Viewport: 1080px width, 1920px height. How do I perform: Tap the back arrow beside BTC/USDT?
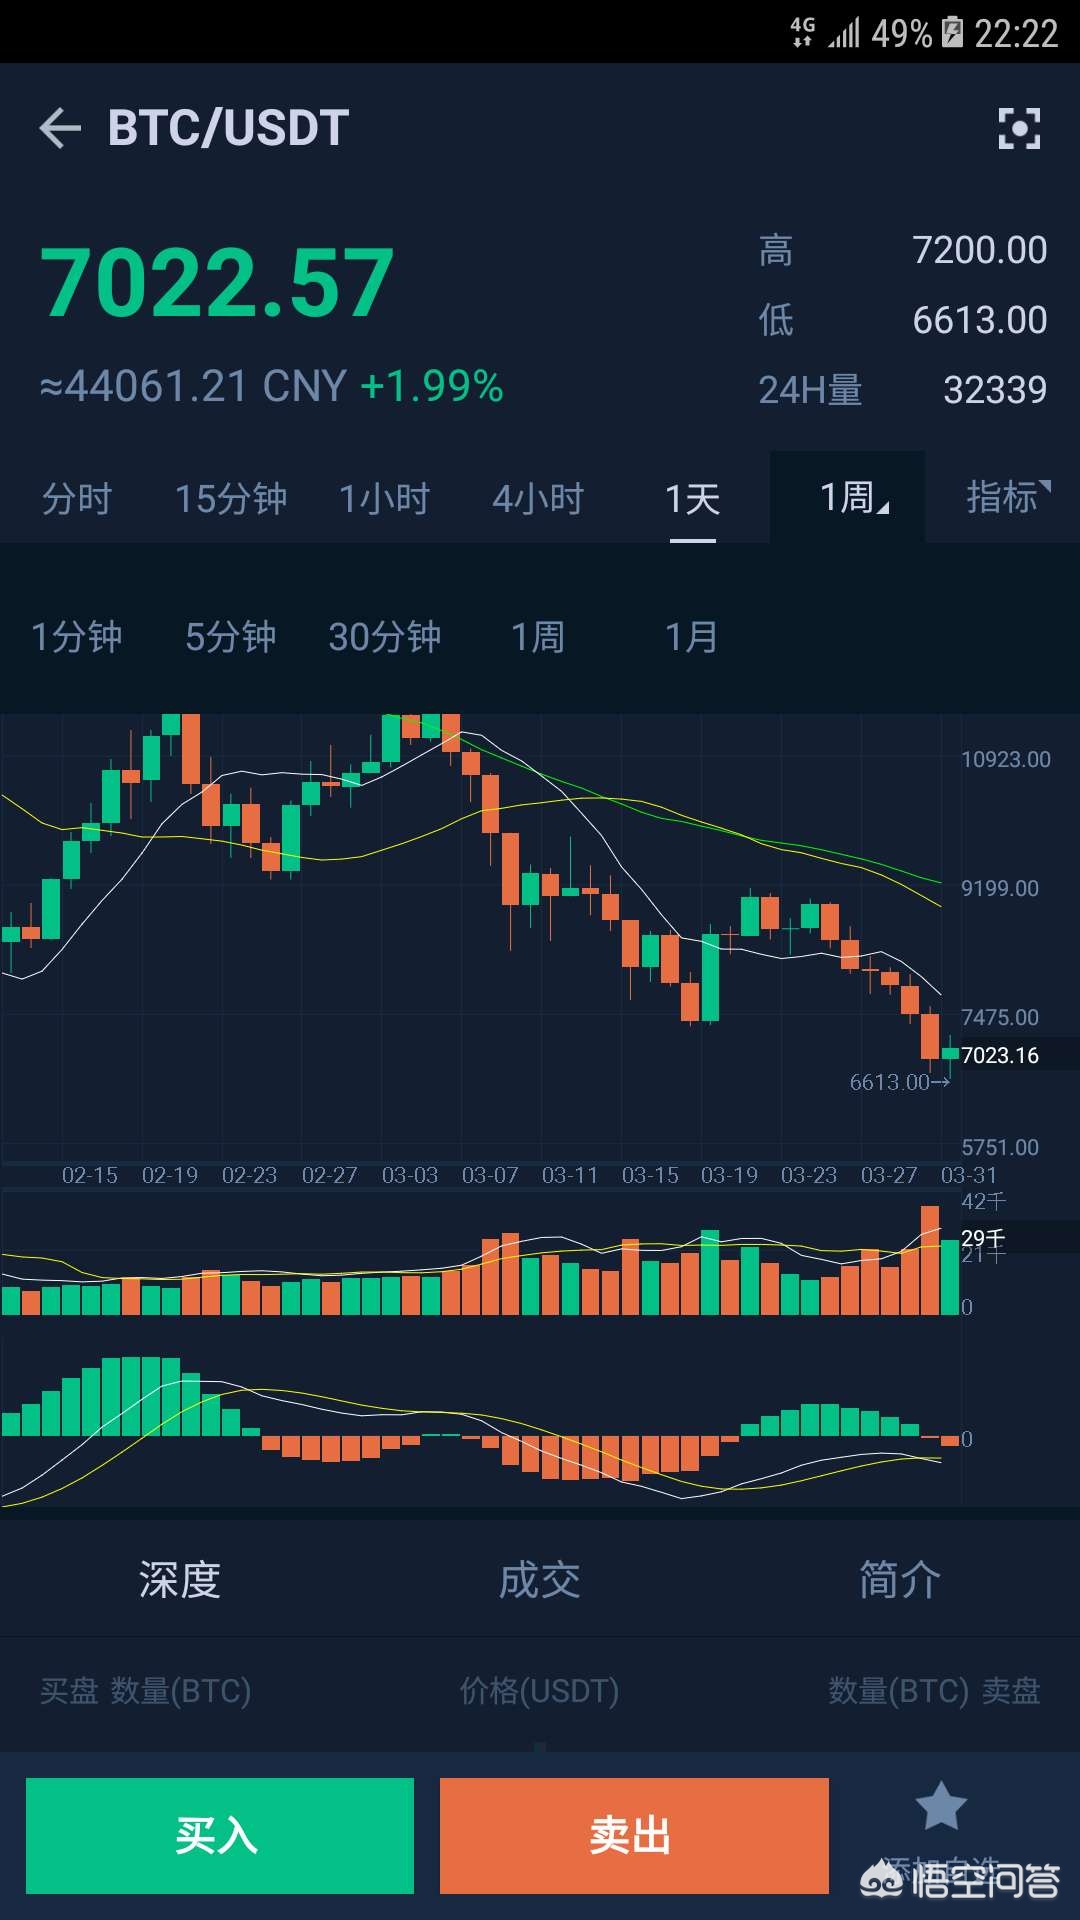(x=60, y=129)
